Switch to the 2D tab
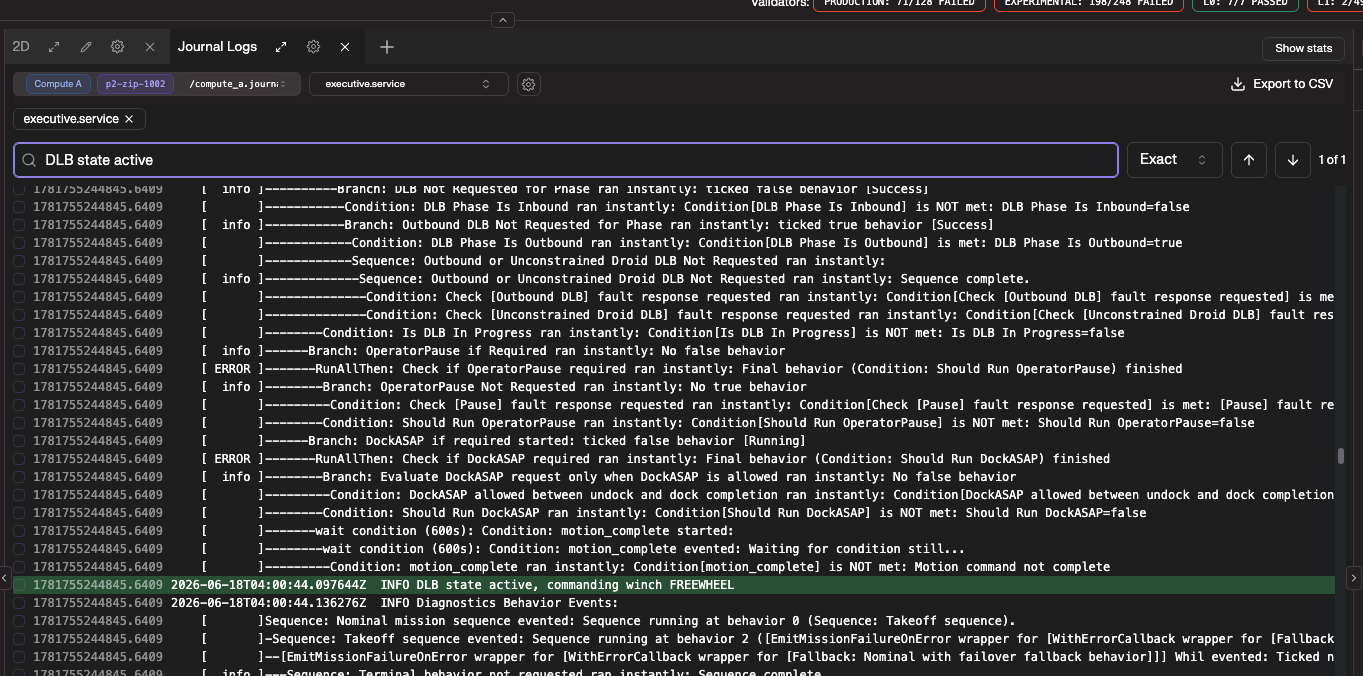The height and width of the screenshot is (676, 1363). coord(21,47)
